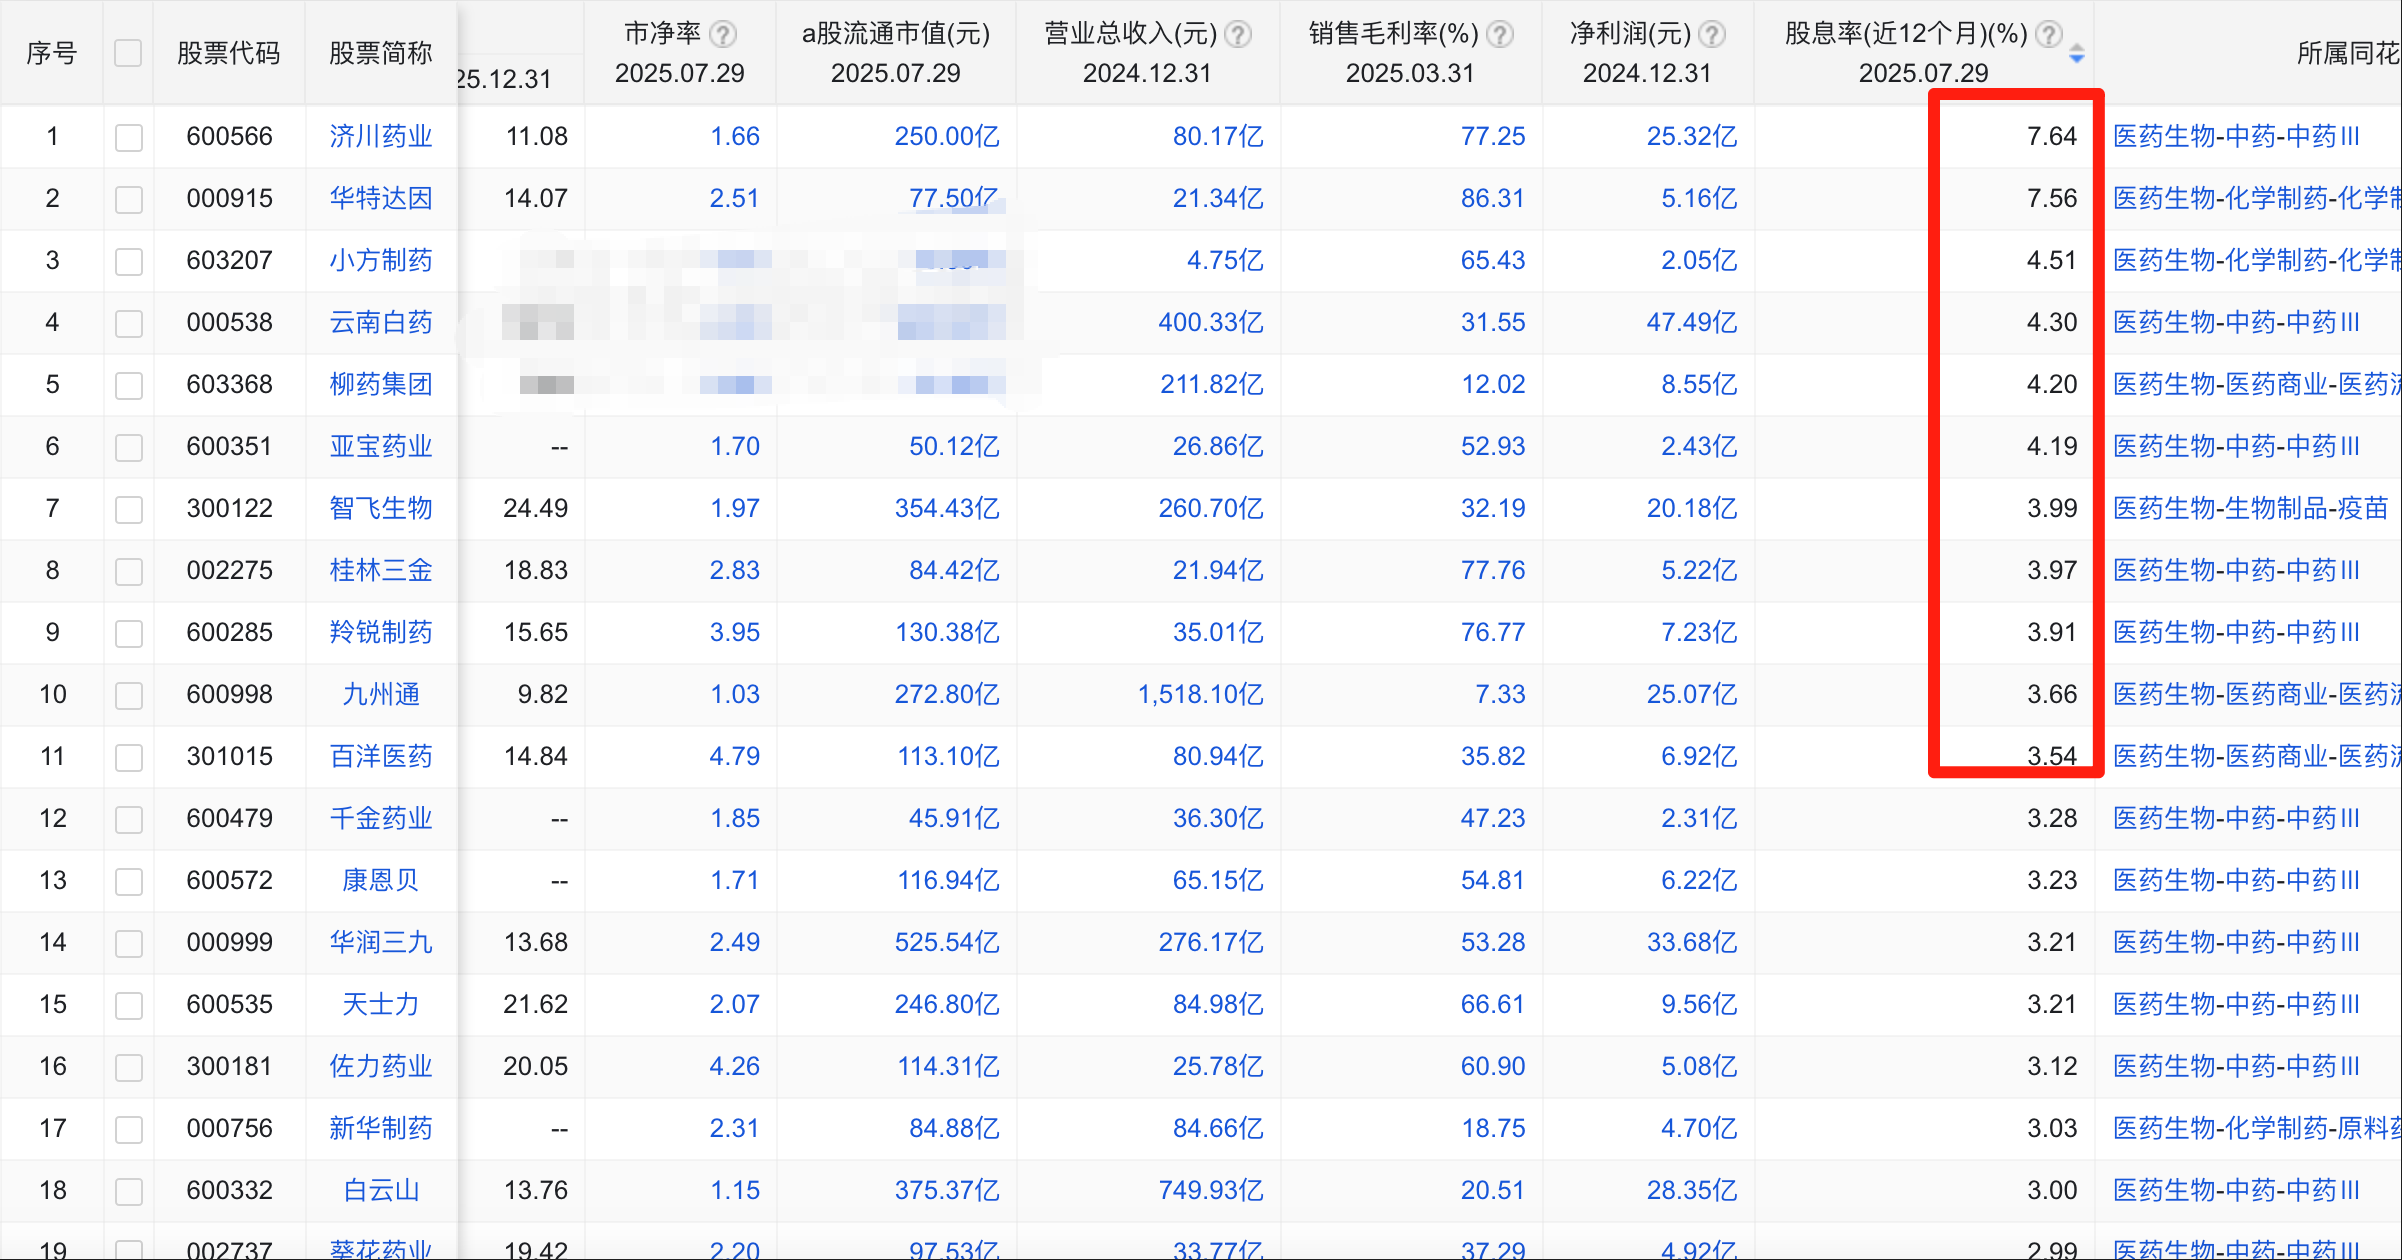Open stock link 华特达因
2402x1260 pixels.
tap(381, 198)
